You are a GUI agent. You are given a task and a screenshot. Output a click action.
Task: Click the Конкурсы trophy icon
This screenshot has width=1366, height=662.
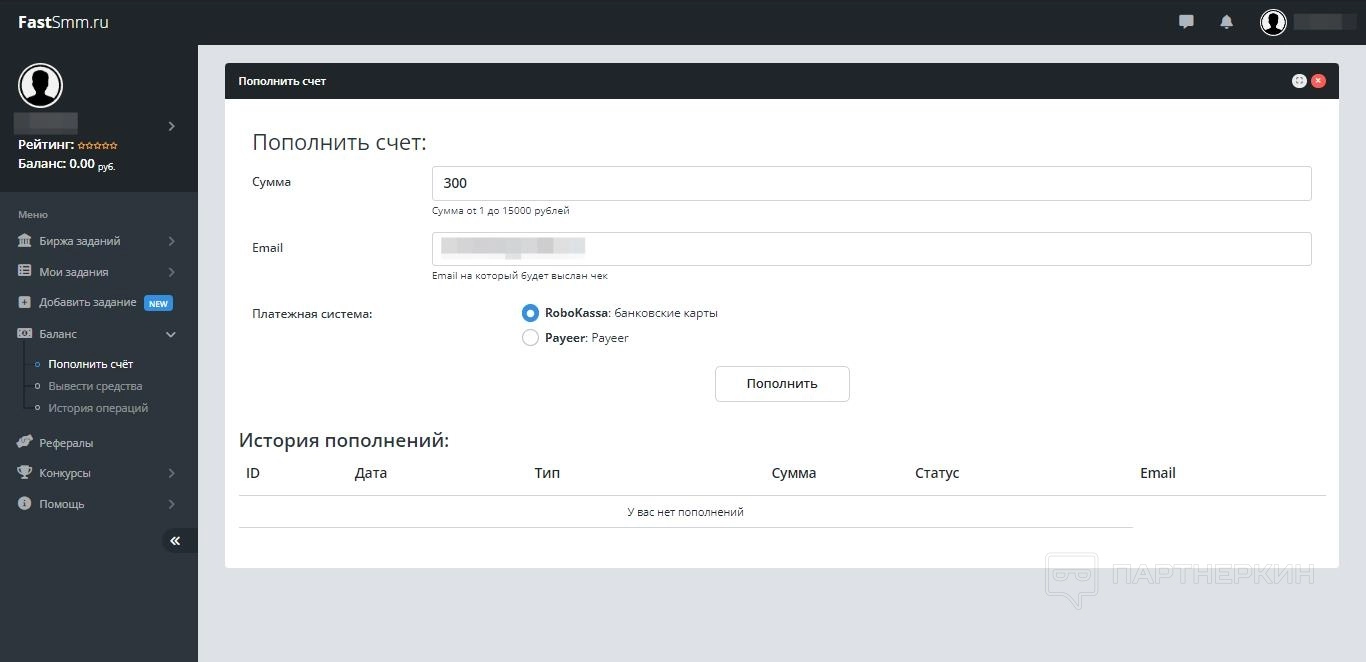click(25, 473)
